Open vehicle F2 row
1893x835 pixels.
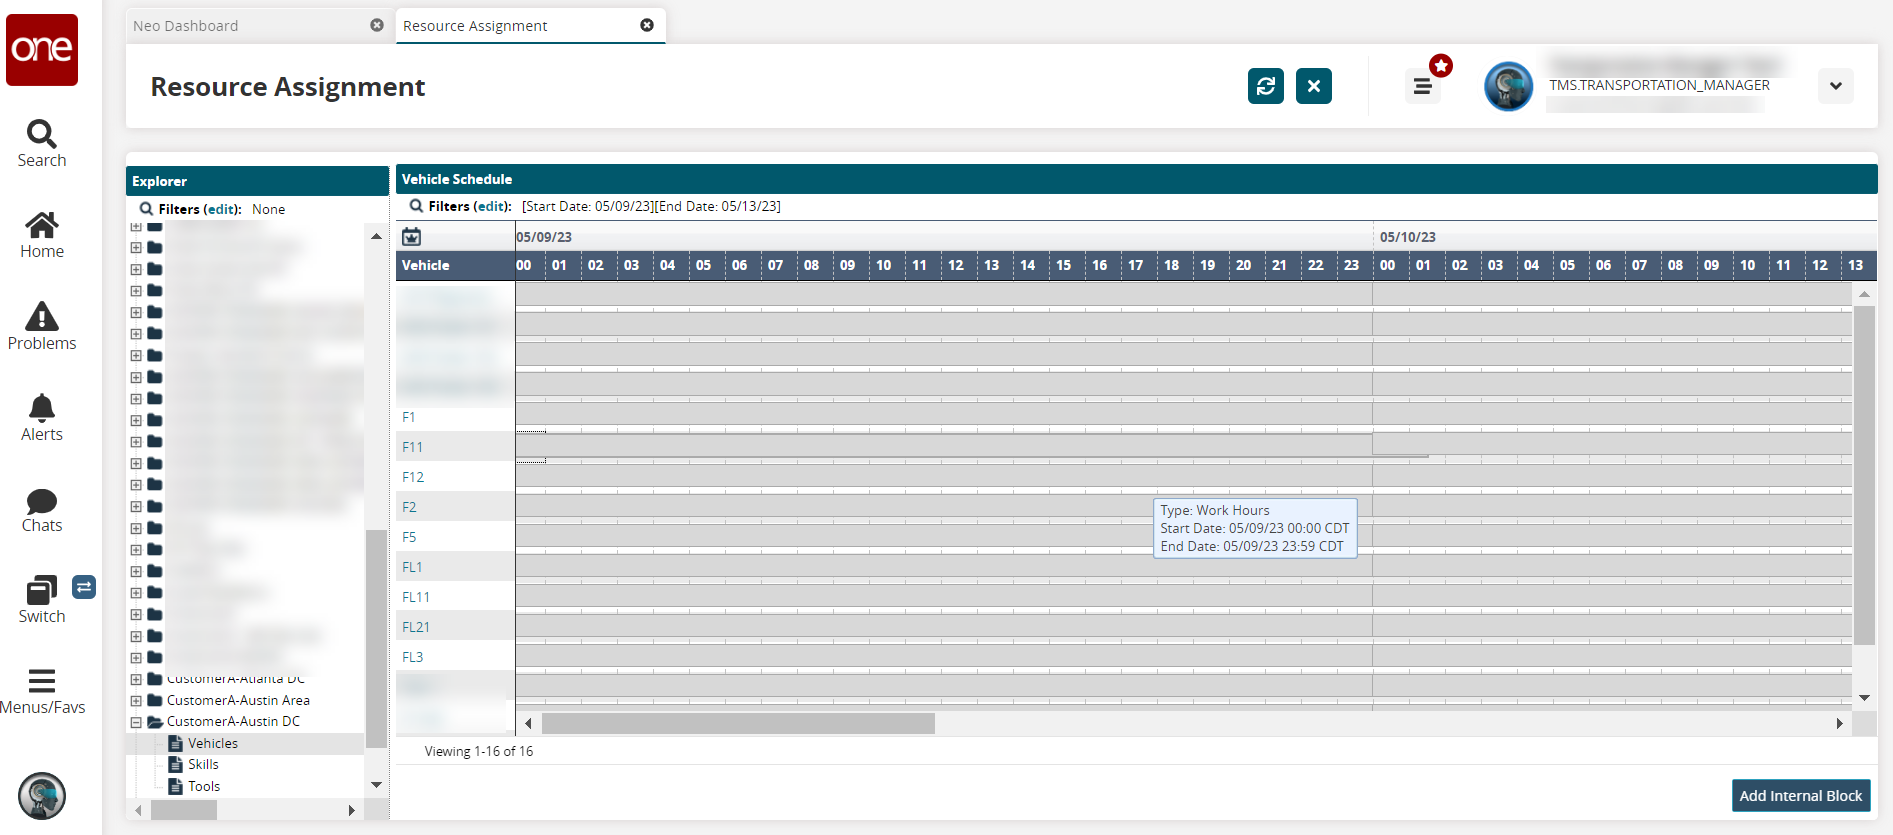(409, 507)
